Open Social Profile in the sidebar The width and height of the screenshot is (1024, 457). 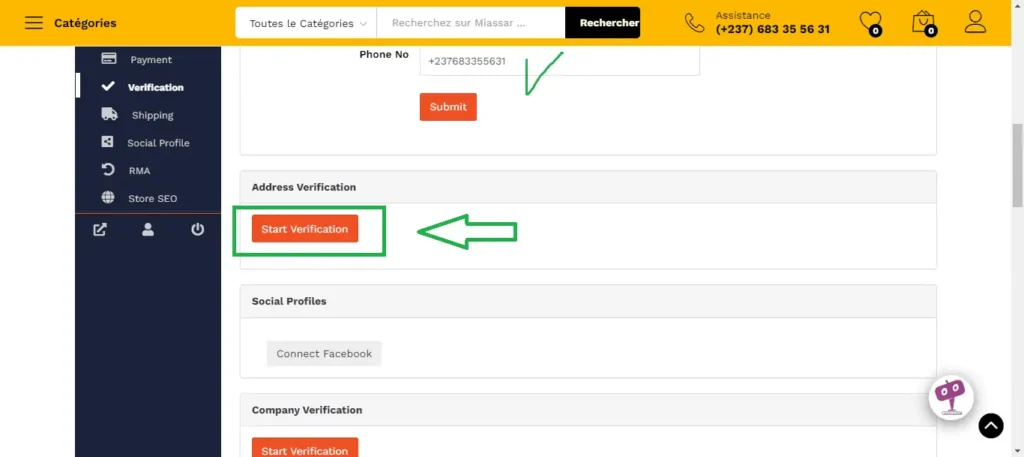[158, 143]
